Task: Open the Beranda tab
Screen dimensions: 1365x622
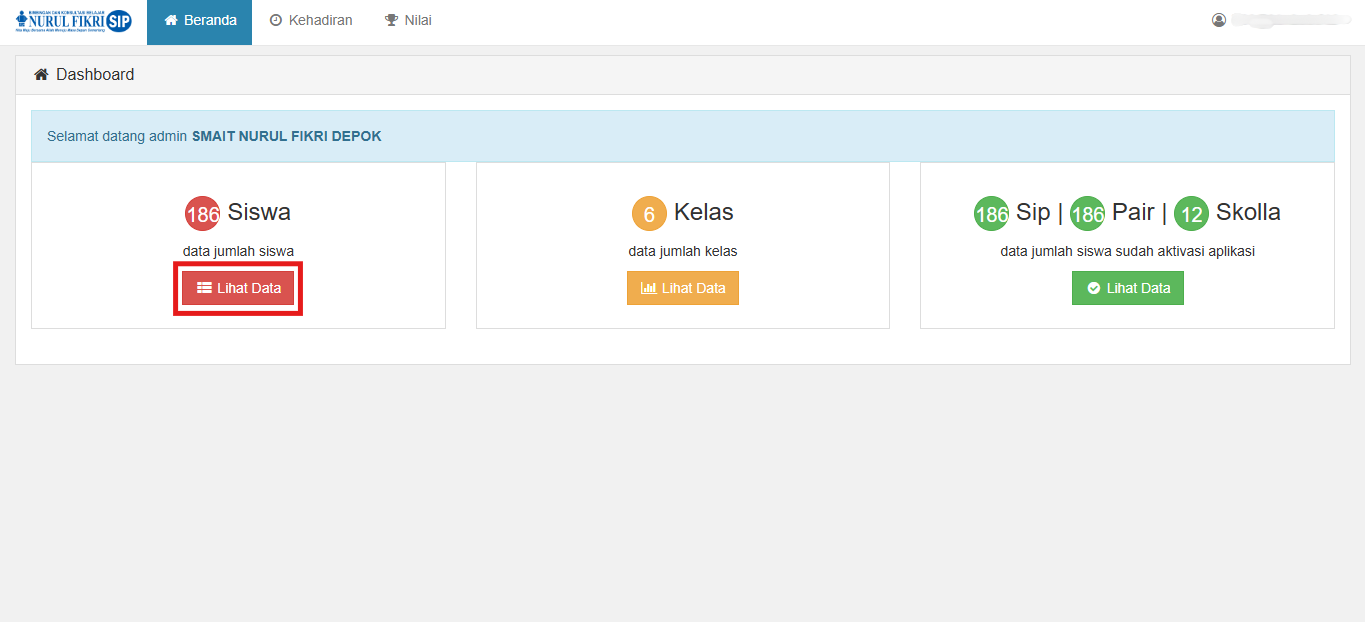Action: [200, 21]
